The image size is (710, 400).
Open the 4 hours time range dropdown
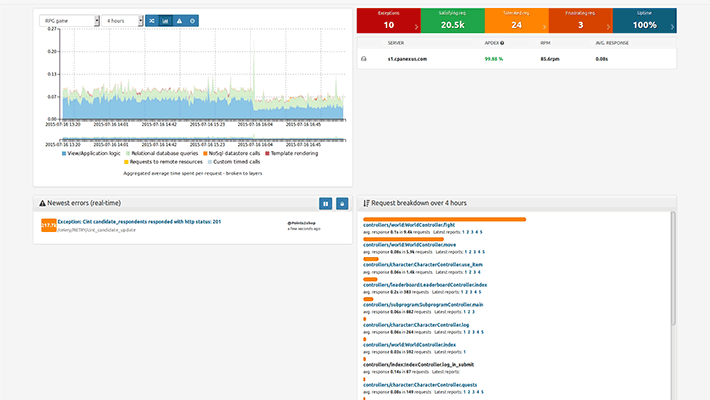(x=122, y=20)
